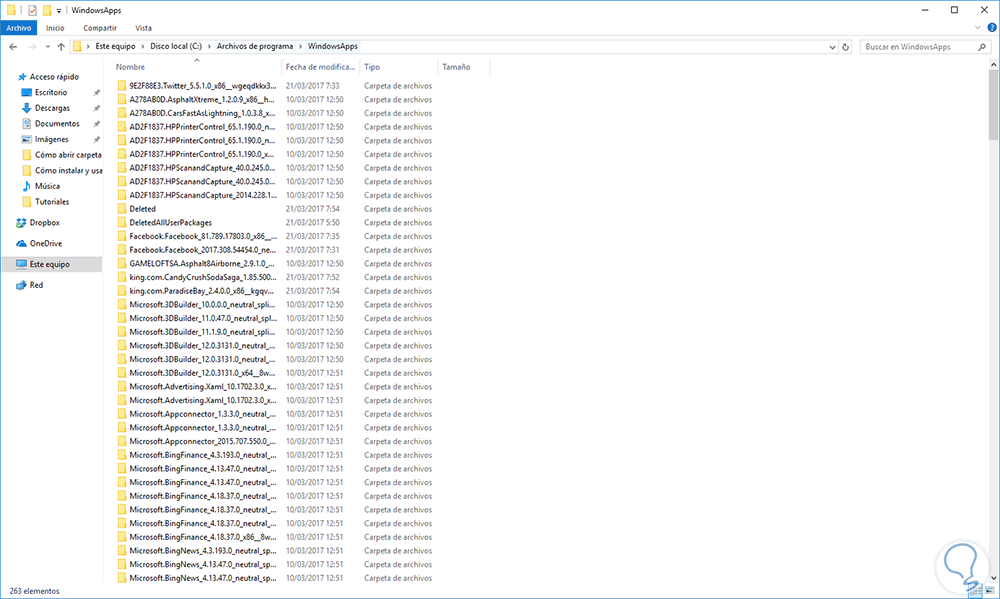Expand the ribbon with chevron
The width and height of the screenshot is (1000, 599).
pyautogui.click(x=978, y=27)
